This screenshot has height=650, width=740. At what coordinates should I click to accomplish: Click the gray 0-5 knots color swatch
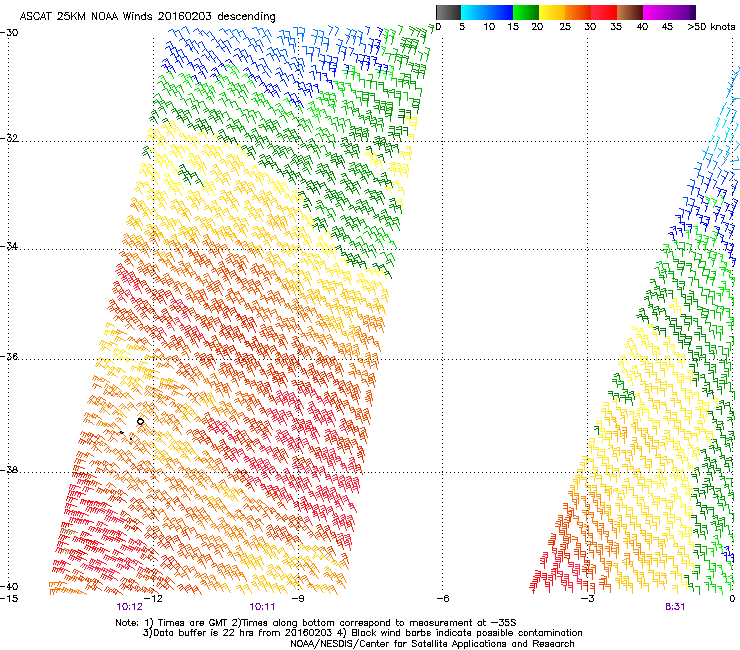[448, 12]
